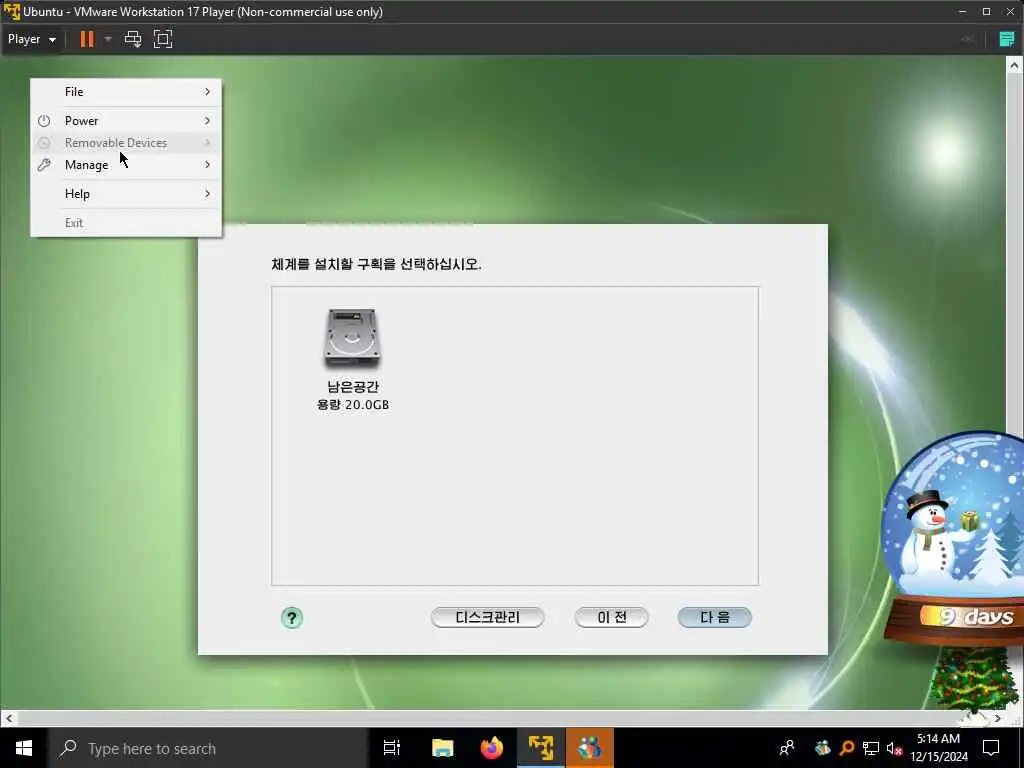
Task: Open Task View in the taskbar
Action: pos(392,748)
